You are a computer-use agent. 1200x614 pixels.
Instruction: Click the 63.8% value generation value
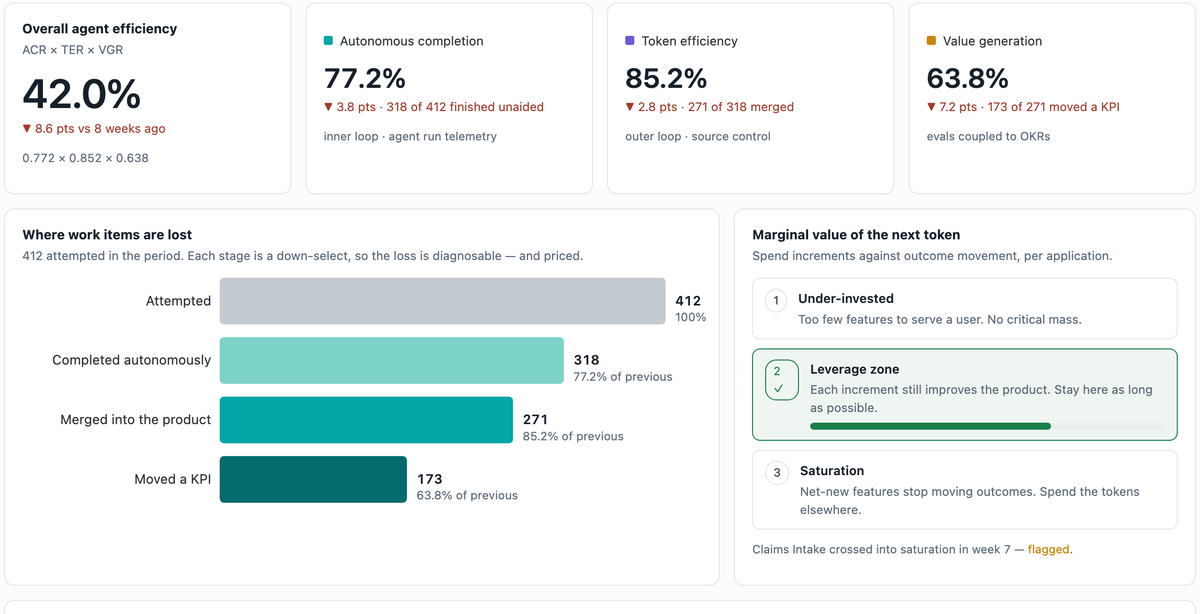click(x=968, y=78)
